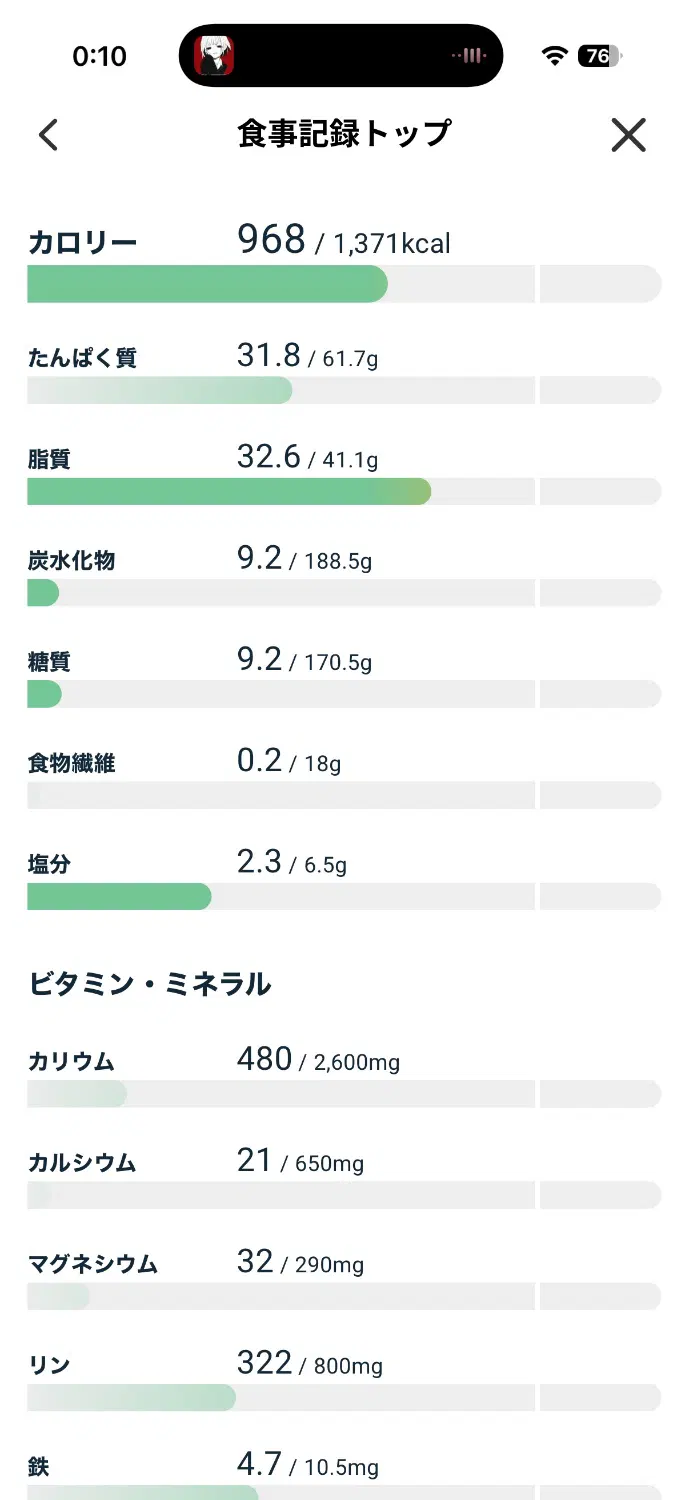Image resolution: width=689 pixels, height=1500 pixels.
Task: Tap the リン progress bar
Action: (x=344, y=1398)
